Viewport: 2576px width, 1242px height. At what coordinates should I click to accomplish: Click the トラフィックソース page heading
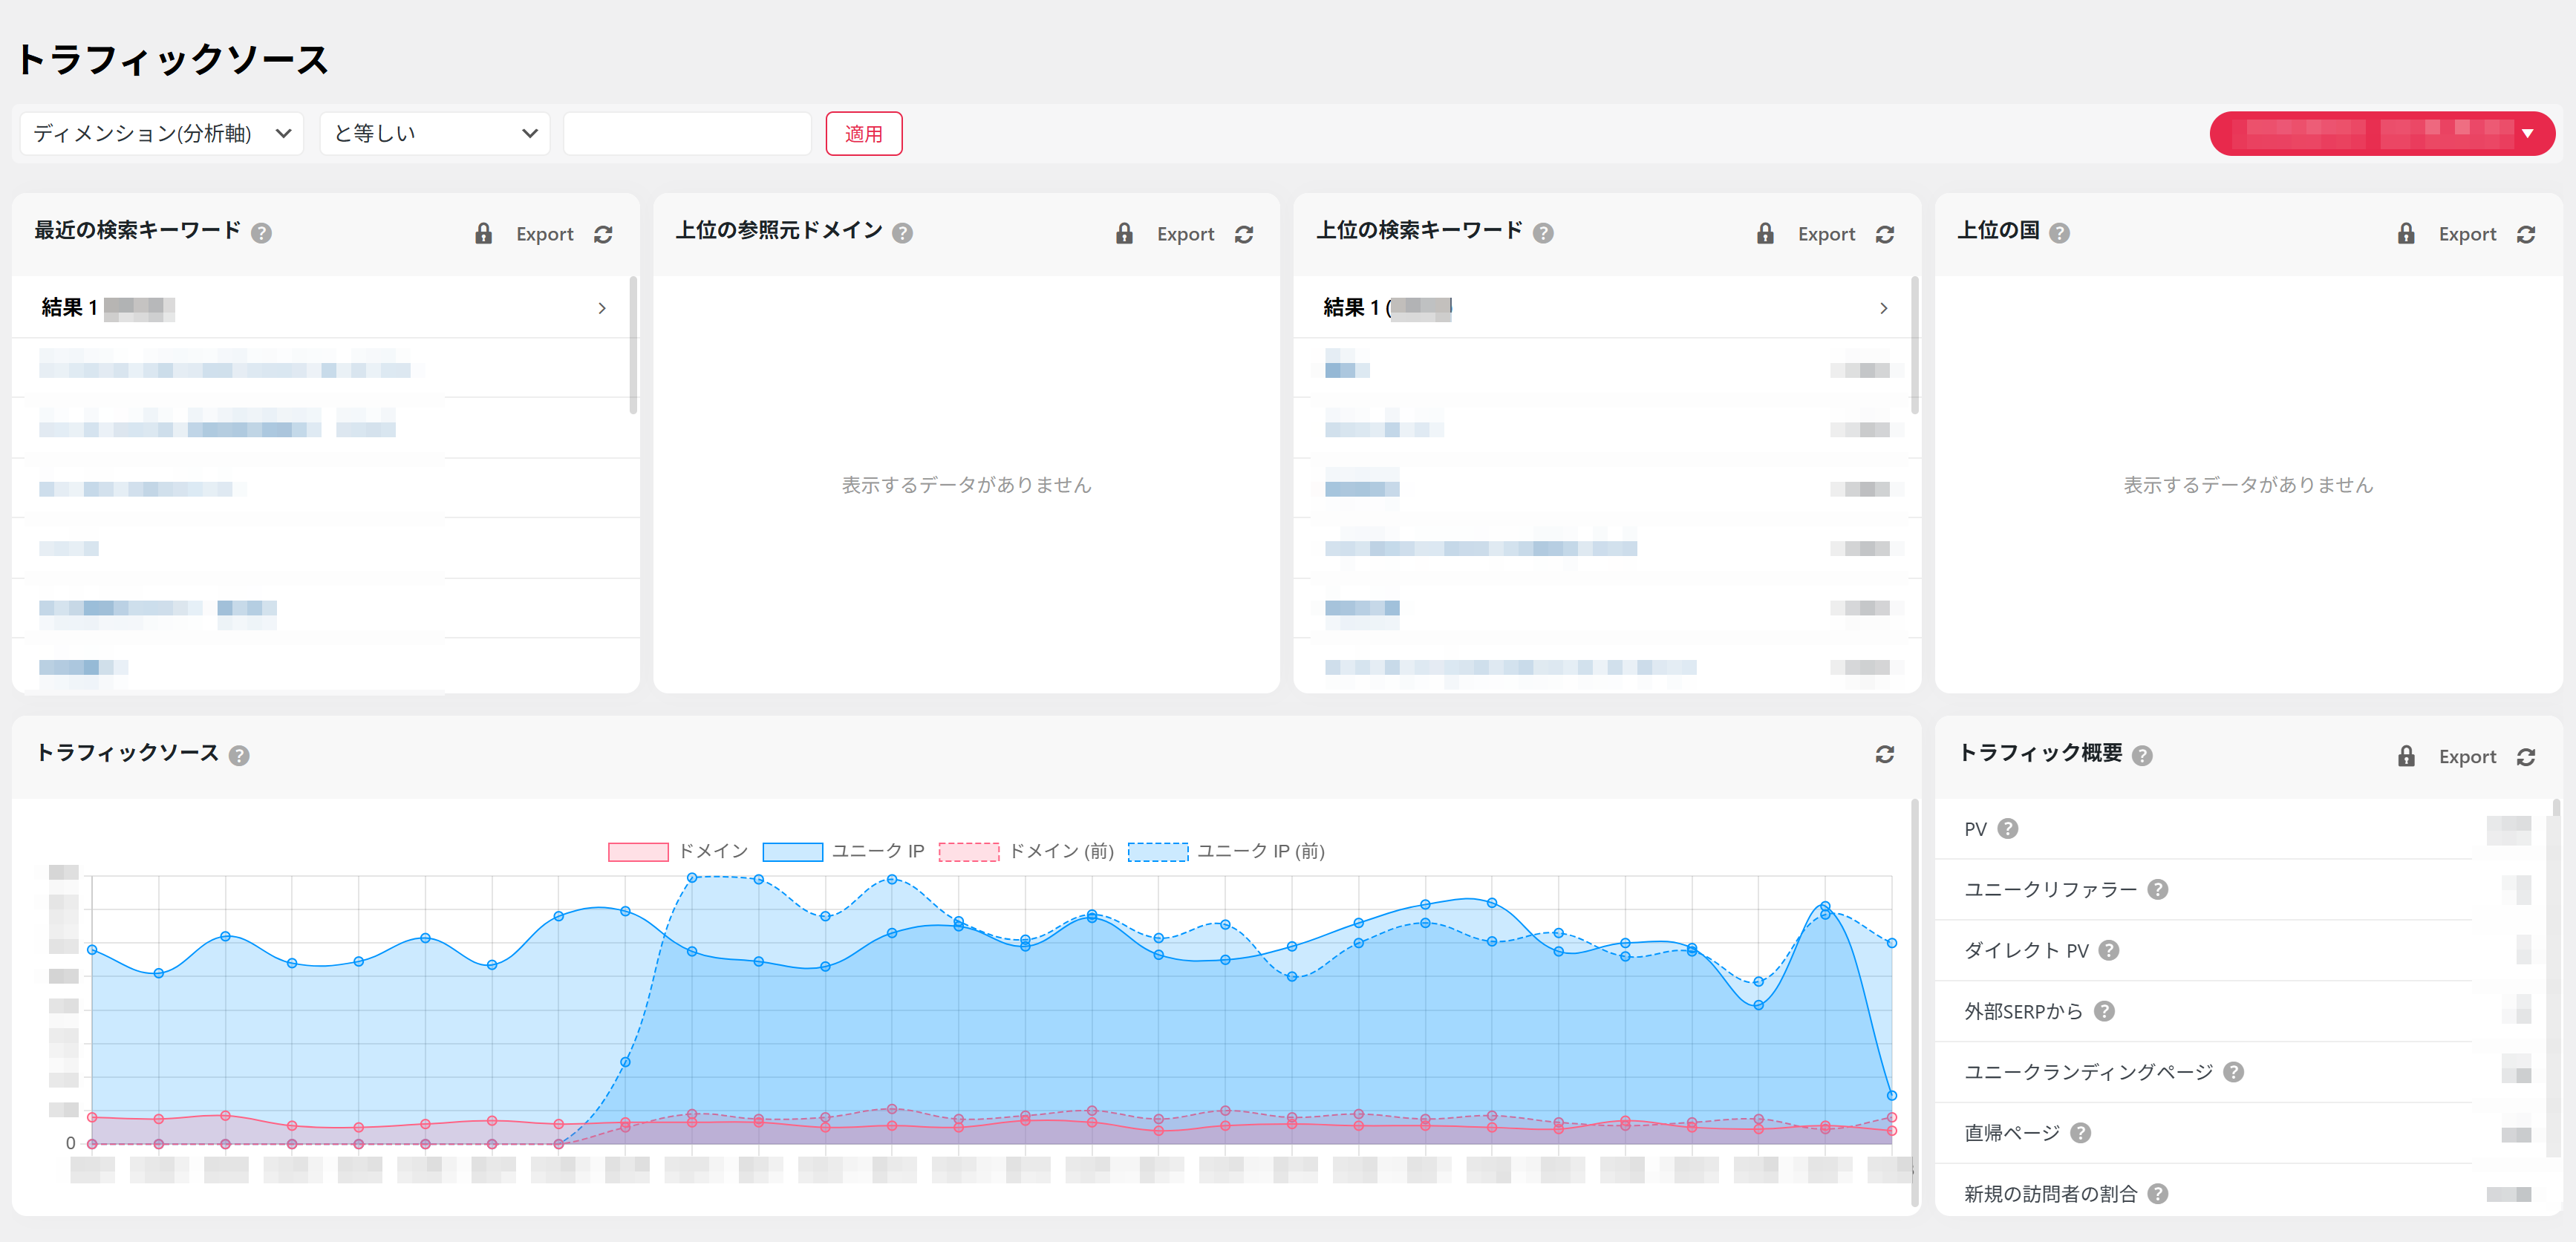172,60
